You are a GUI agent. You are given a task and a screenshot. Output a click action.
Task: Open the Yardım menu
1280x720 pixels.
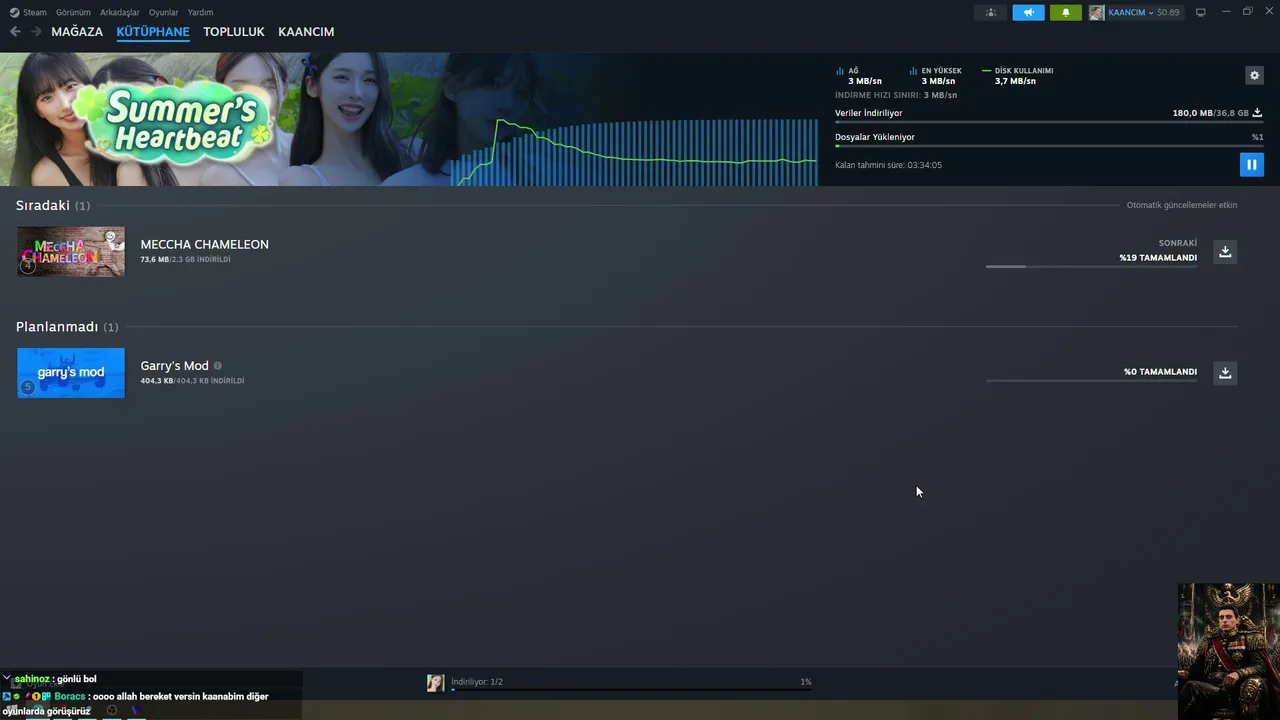pos(200,13)
